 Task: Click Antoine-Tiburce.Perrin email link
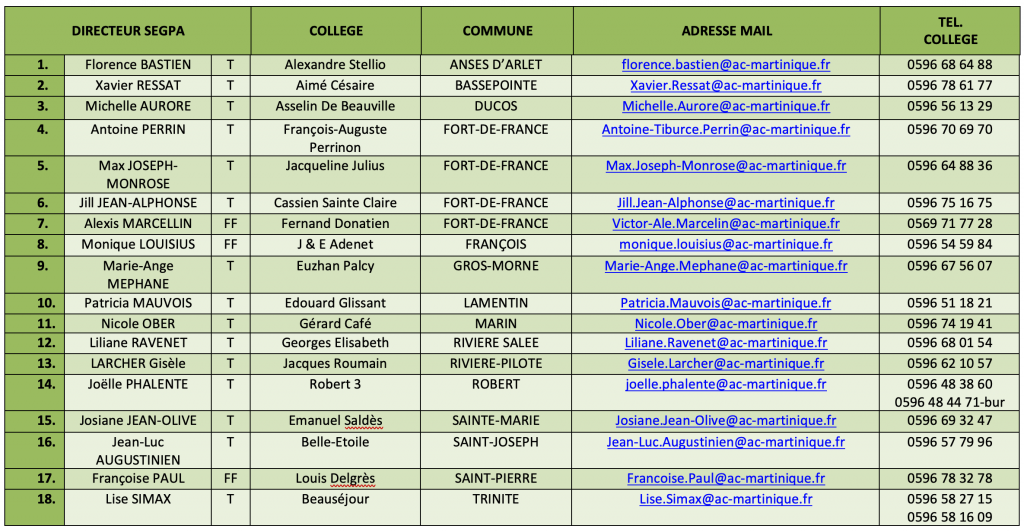(726, 130)
